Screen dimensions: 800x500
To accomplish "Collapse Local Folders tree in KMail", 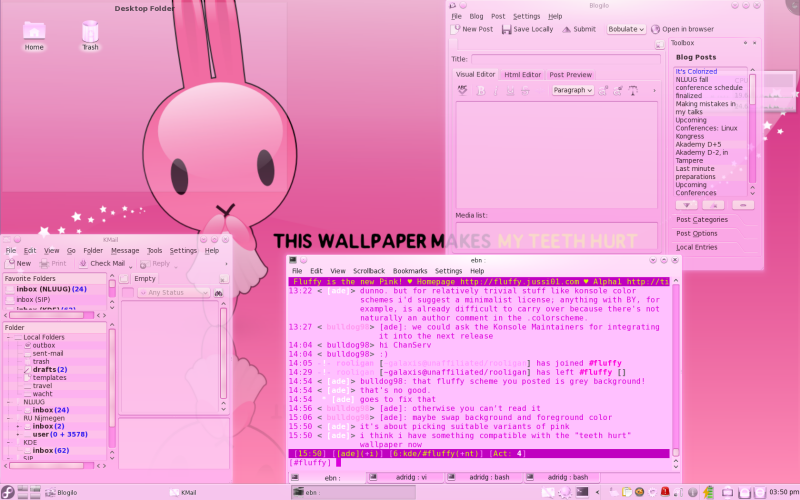I will (x=8, y=338).
